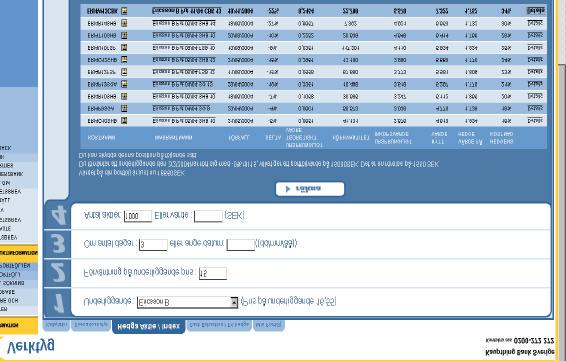Click the icon in the table row nearest the column headers
Image resolution: width=566 pixels, height=361 pixels.
pyautogui.click(x=124, y=120)
